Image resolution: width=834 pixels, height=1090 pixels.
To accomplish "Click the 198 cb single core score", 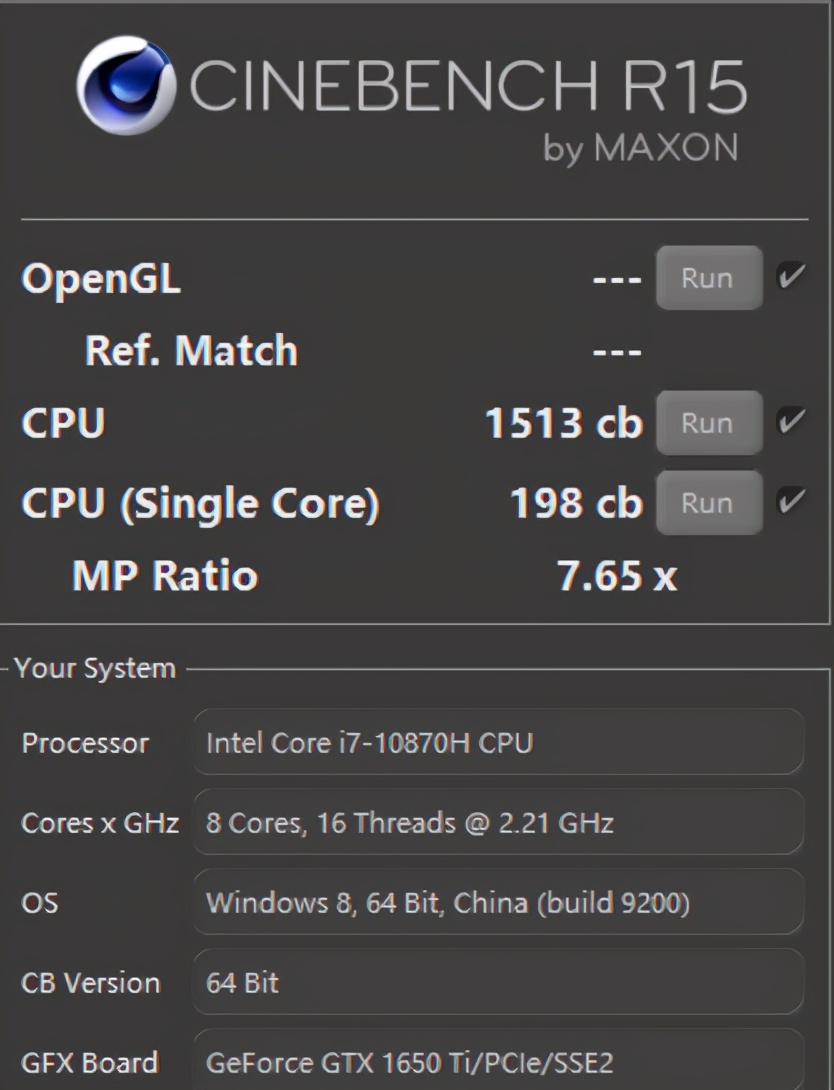I will (x=575, y=503).
